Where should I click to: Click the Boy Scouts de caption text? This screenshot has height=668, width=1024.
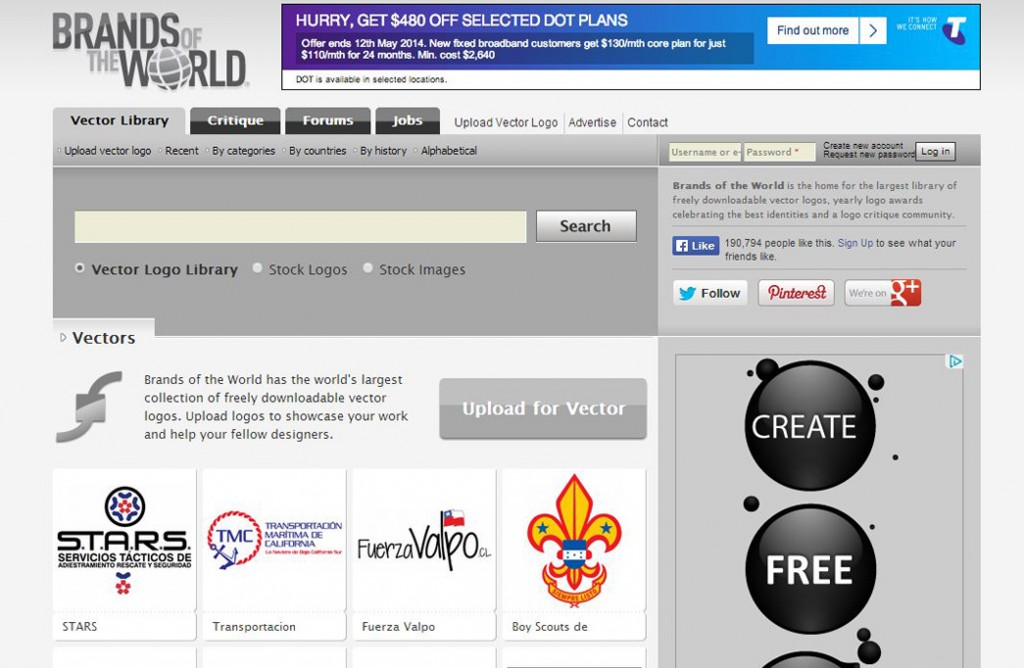point(550,627)
